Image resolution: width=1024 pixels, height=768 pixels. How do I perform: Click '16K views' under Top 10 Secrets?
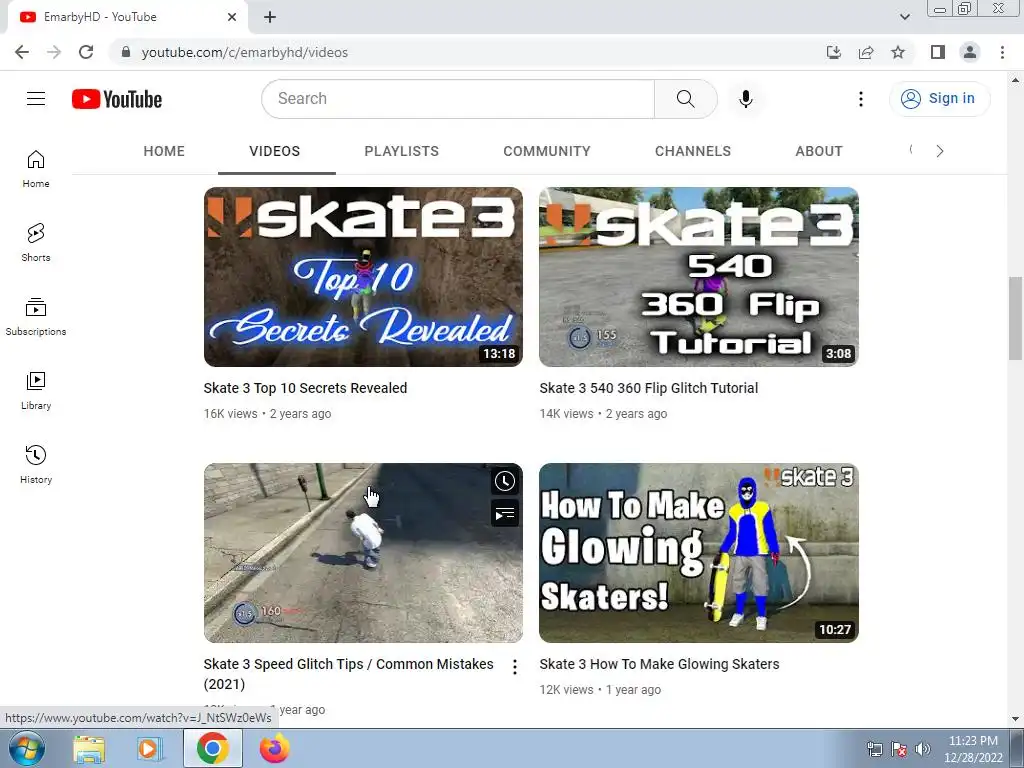tap(231, 413)
